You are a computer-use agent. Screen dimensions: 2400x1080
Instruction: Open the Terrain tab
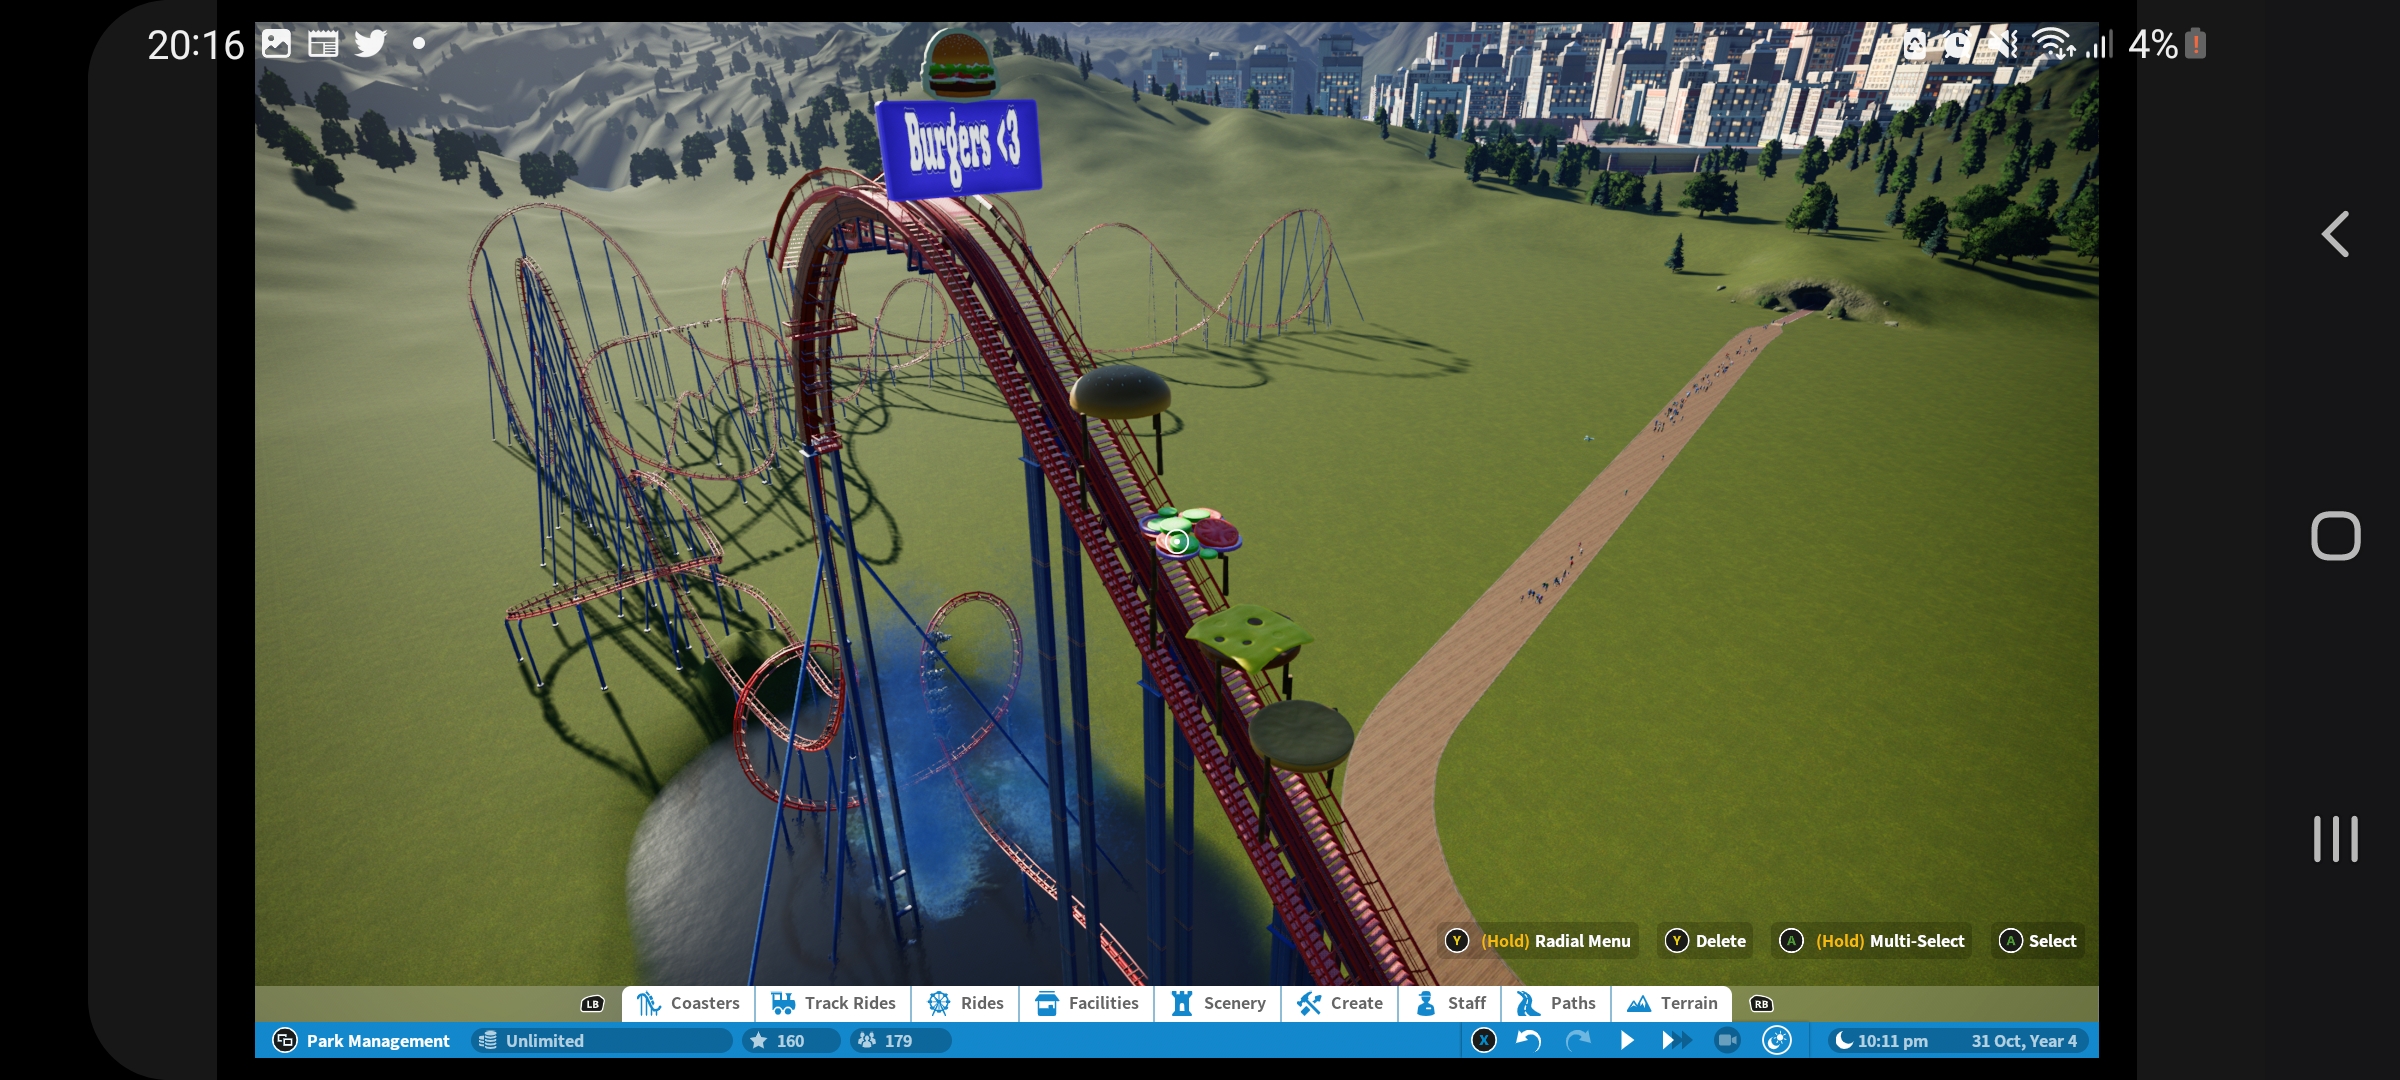tap(1672, 1003)
